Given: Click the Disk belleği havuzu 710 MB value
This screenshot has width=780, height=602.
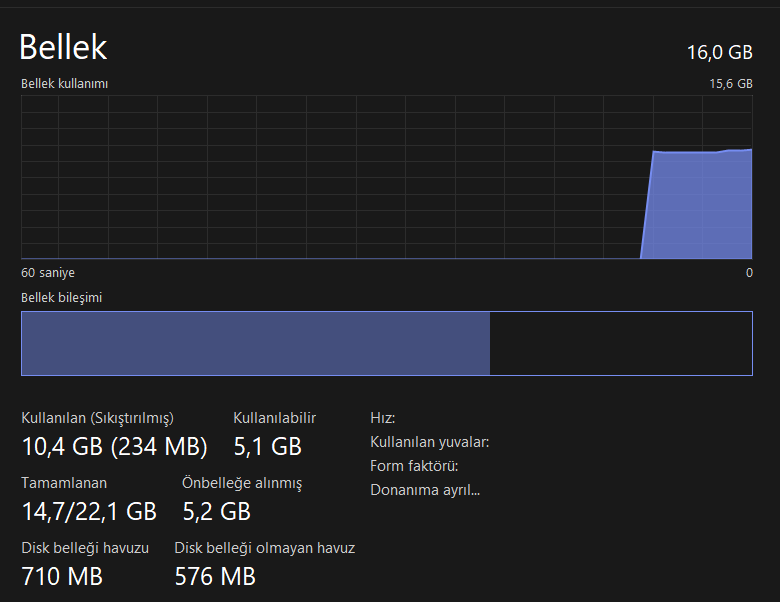Looking at the screenshot, I should [62, 577].
